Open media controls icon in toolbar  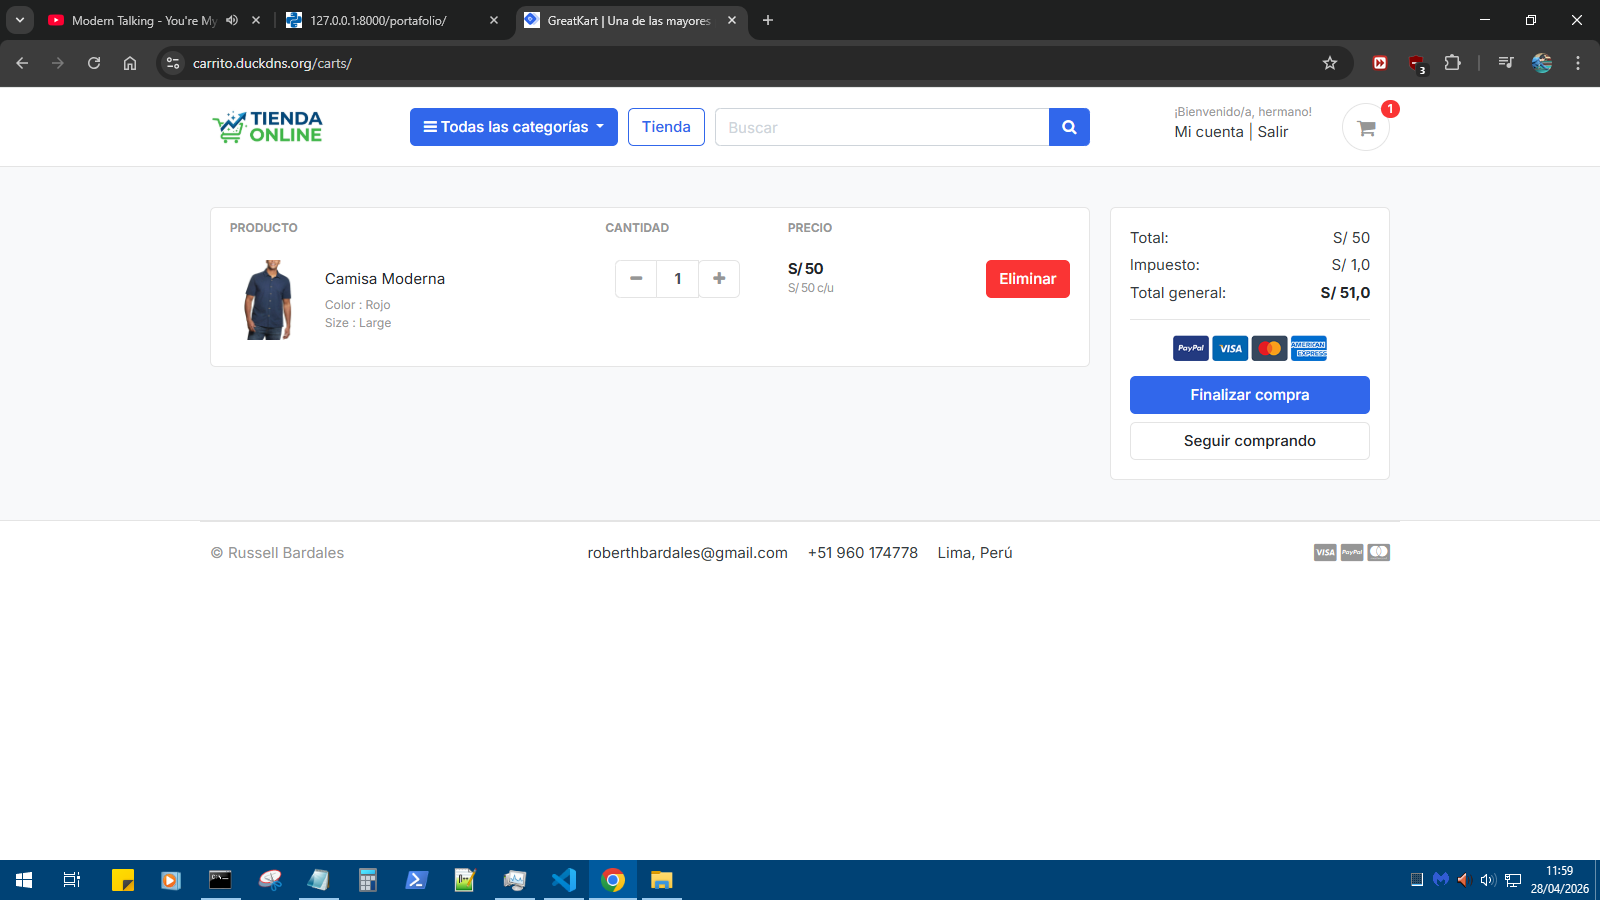pos(1506,63)
